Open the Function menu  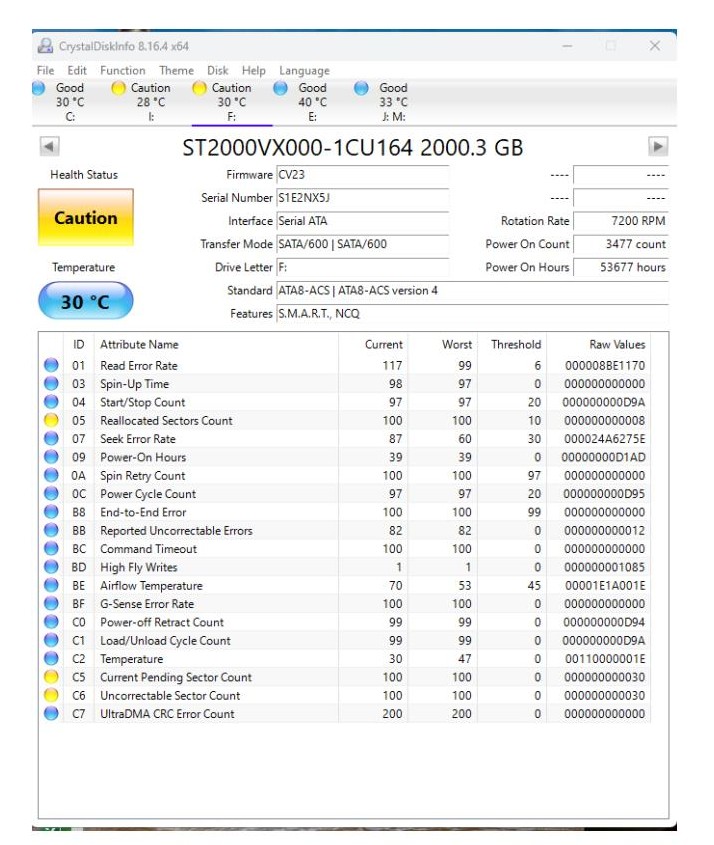122,71
